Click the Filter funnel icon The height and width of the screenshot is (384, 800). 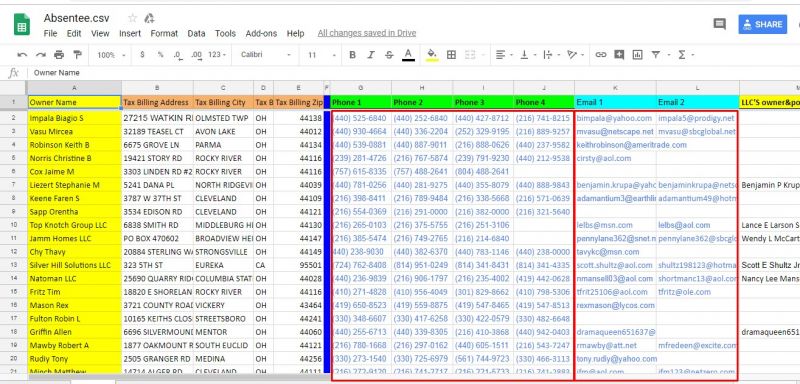pos(656,55)
